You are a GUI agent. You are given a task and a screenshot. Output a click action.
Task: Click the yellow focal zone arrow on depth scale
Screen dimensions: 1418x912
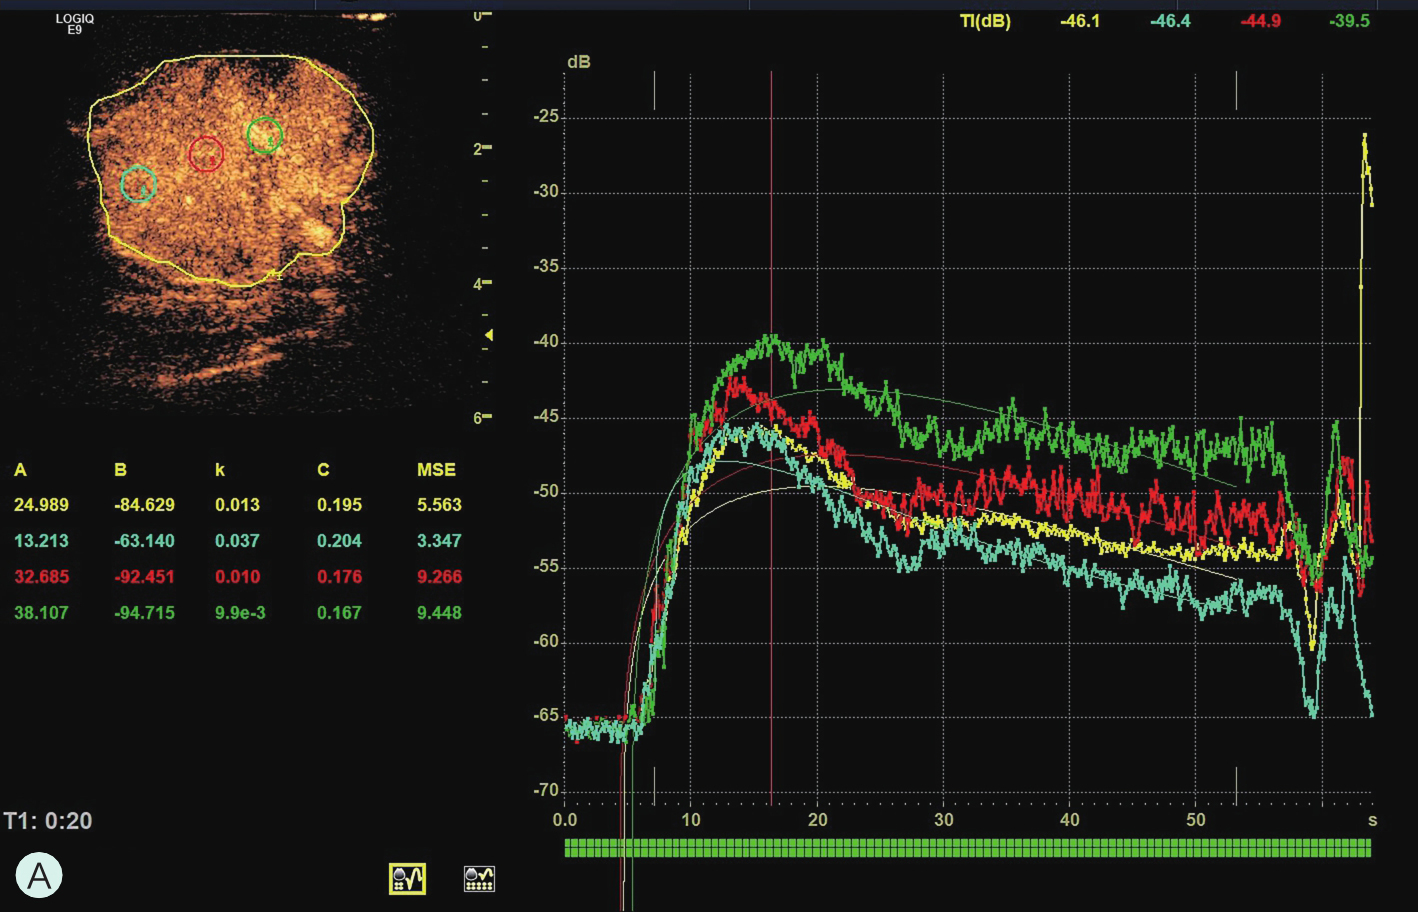pos(489,335)
